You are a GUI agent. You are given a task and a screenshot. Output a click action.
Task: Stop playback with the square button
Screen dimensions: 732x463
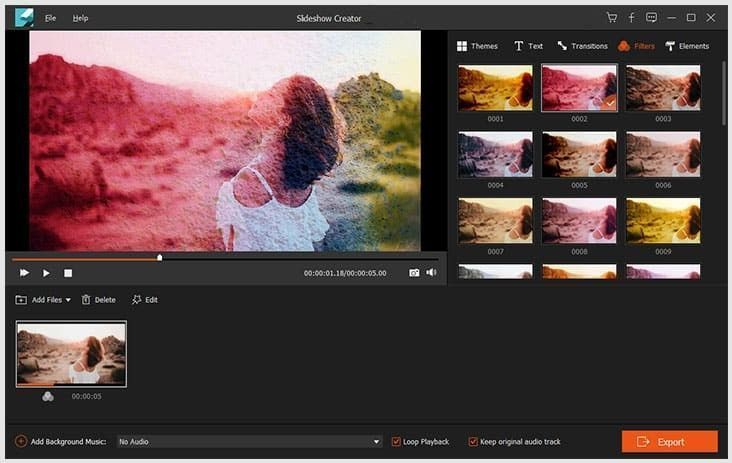click(68, 273)
